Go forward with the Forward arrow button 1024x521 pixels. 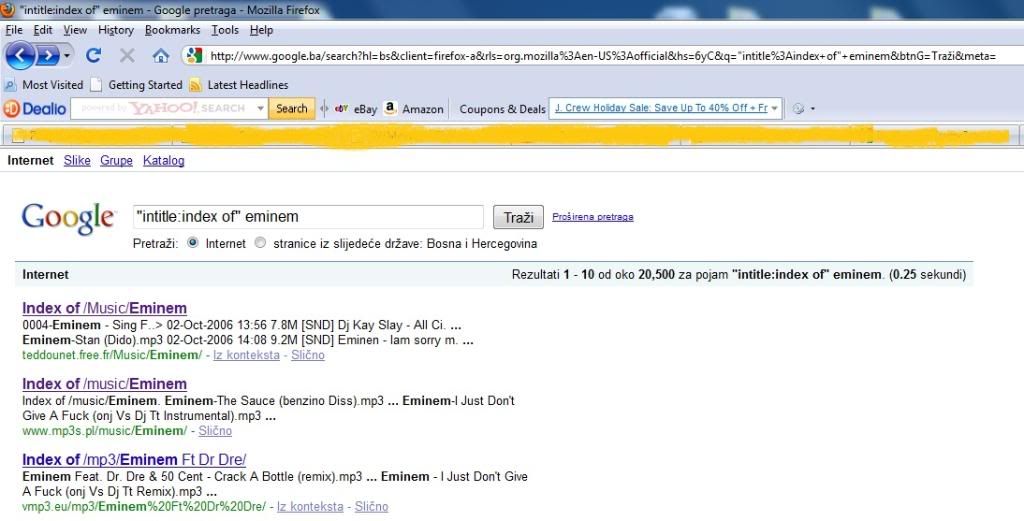48,56
